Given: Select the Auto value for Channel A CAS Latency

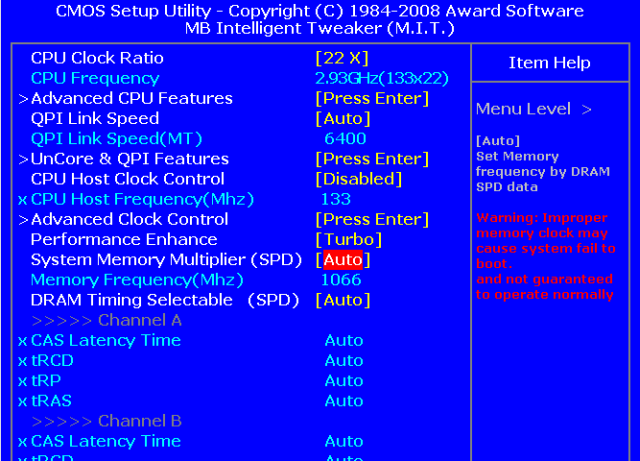Looking at the screenshot, I should (344, 340).
